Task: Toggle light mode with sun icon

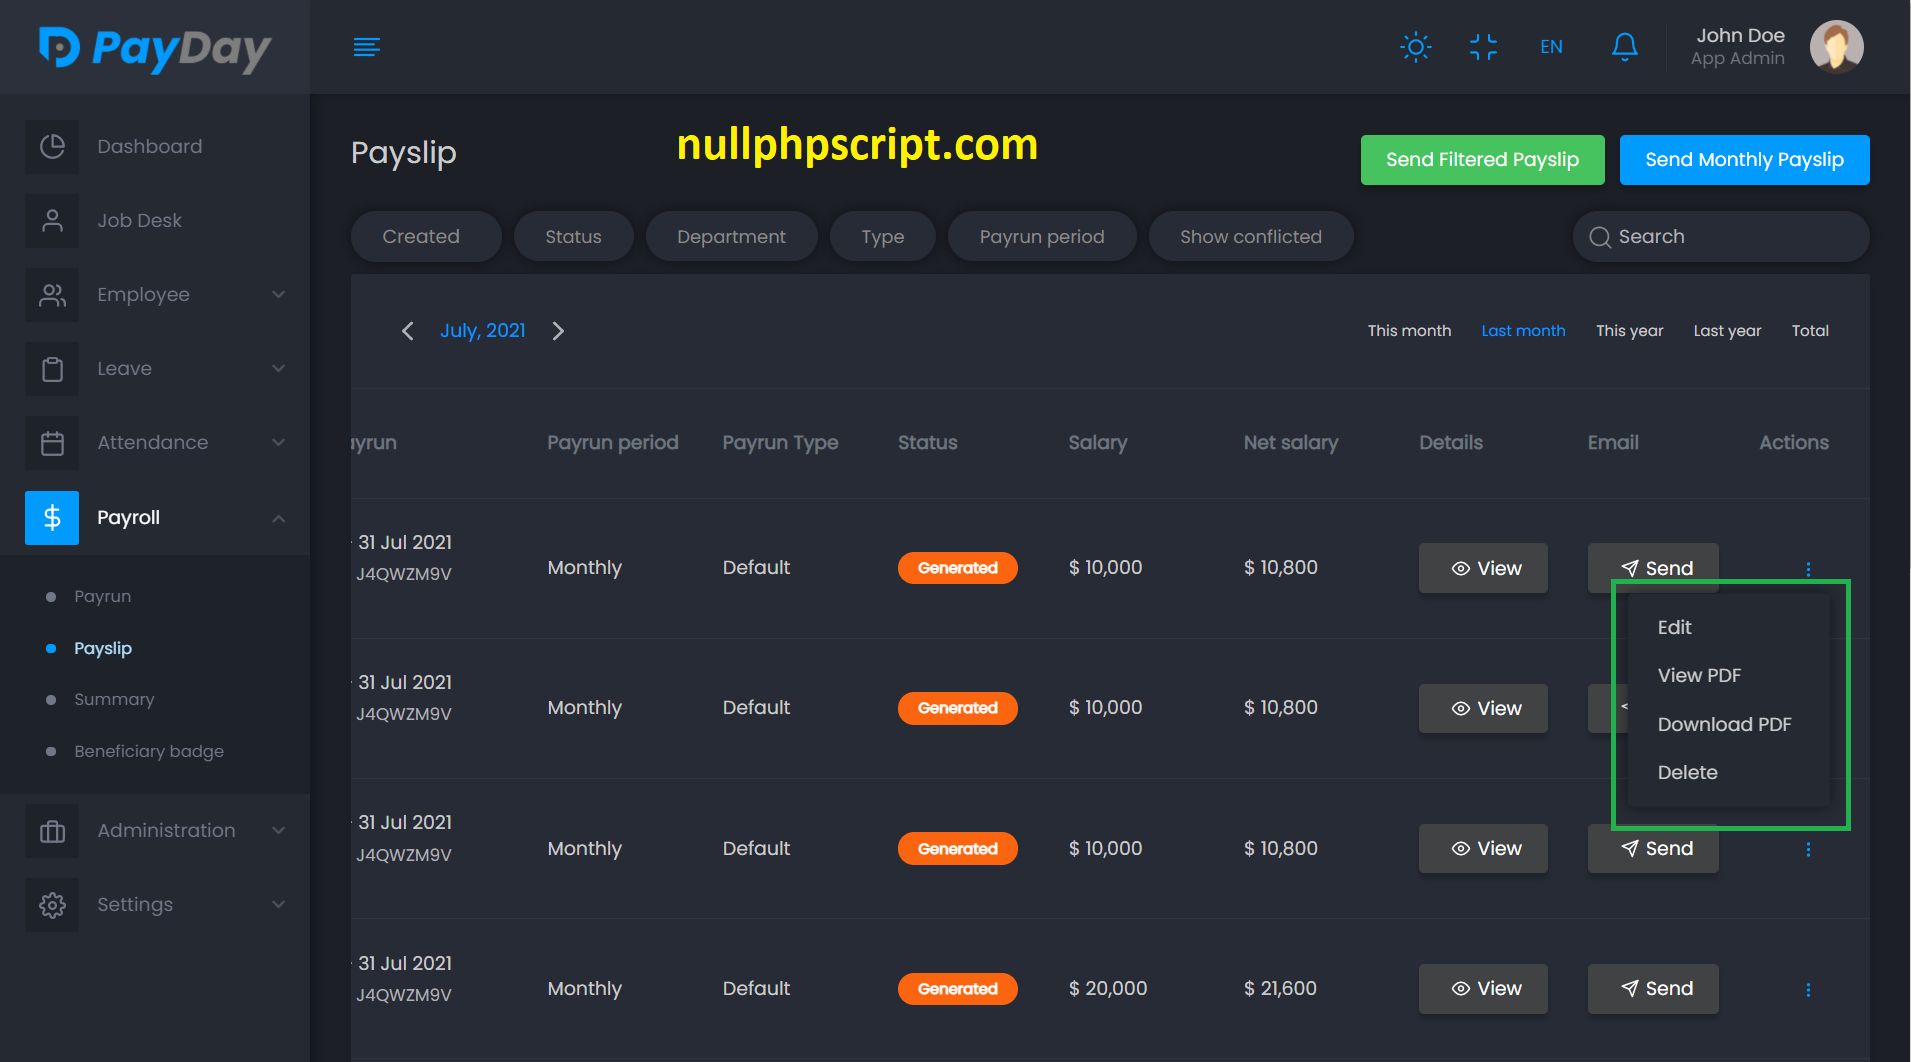Action: (x=1415, y=47)
